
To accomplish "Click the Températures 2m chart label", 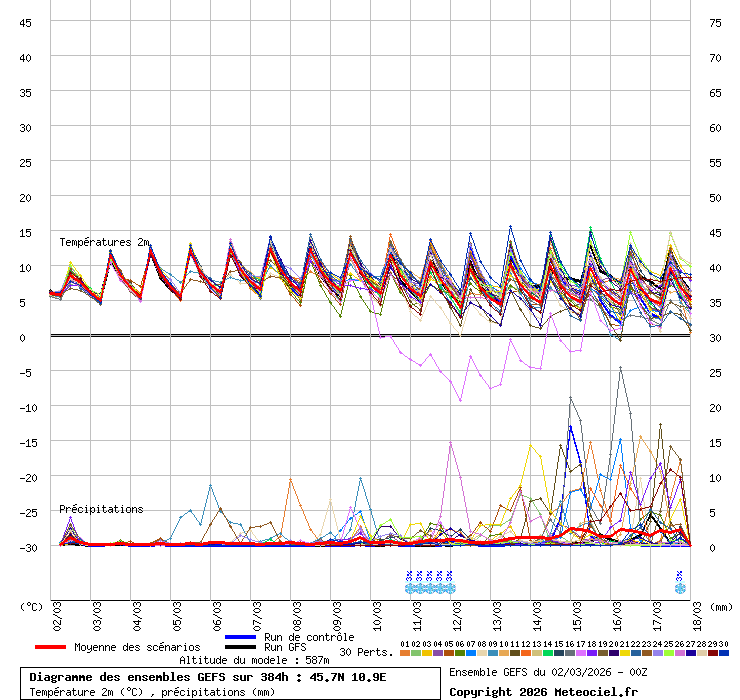I will (x=104, y=242).
